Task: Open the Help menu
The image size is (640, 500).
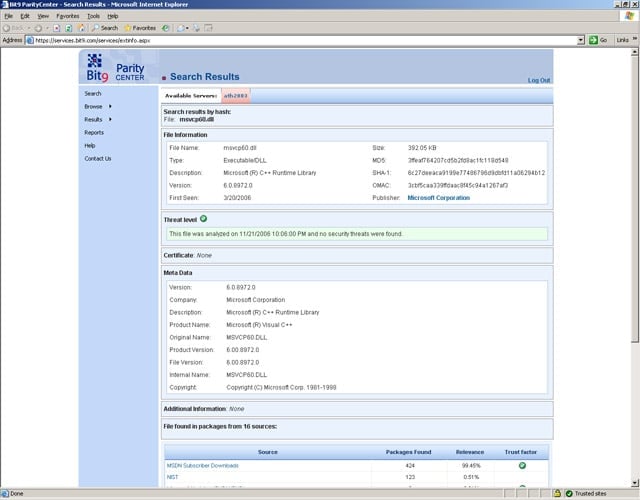Action: tap(113, 16)
